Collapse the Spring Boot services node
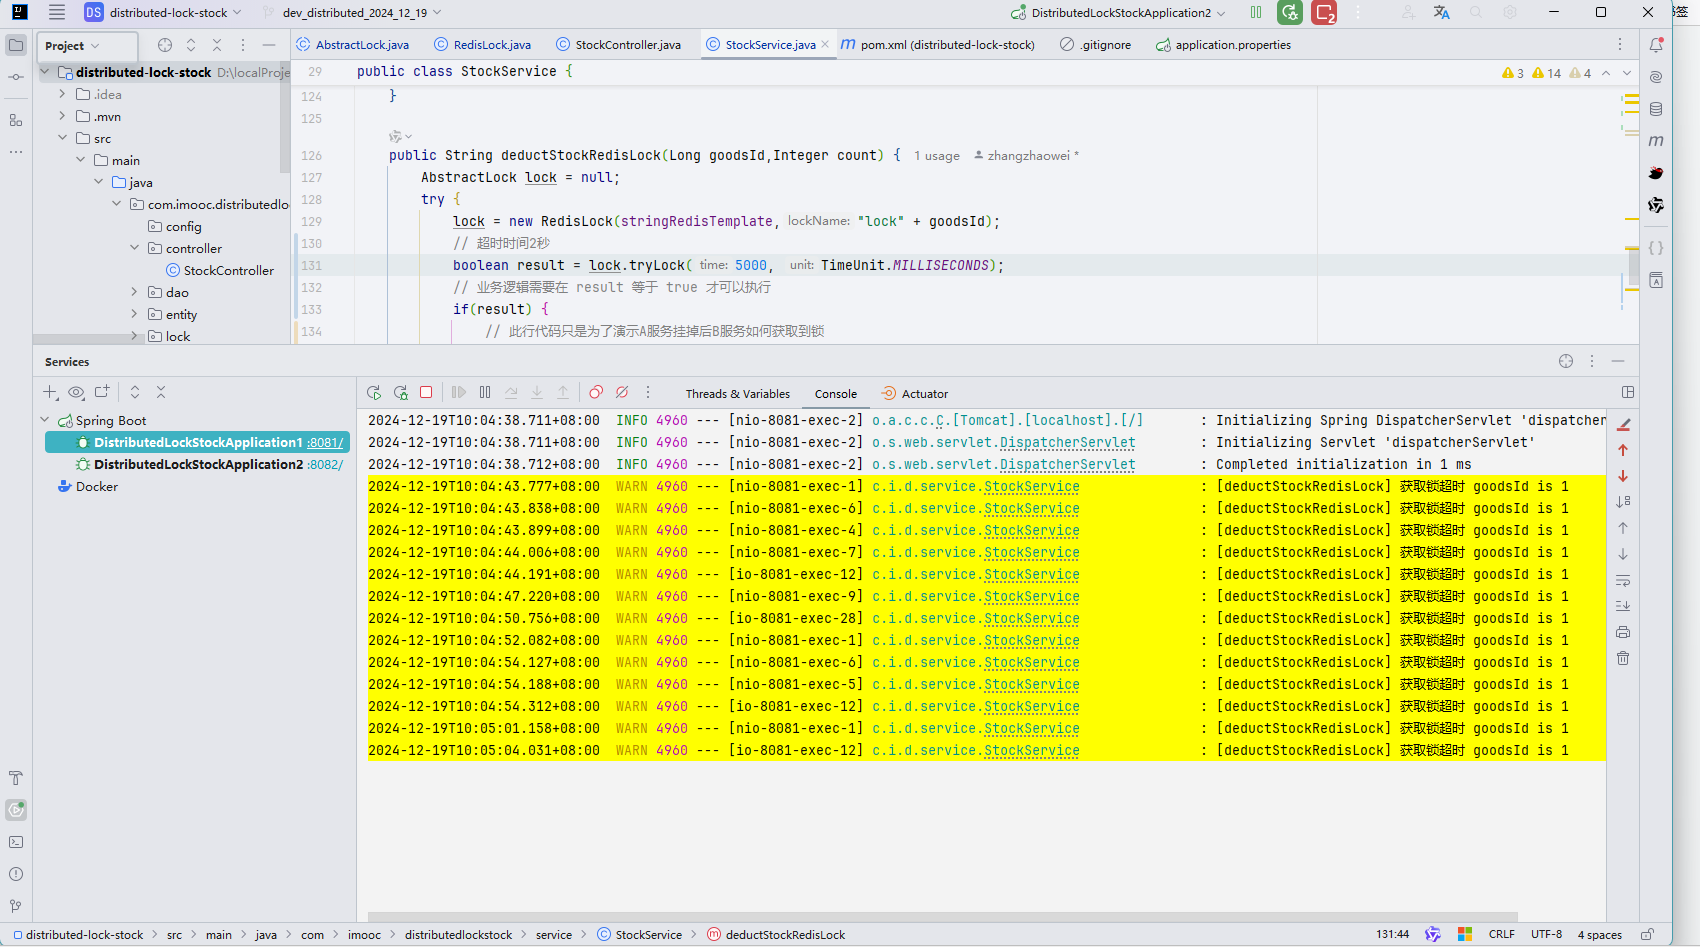 pyautogui.click(x=45, y=420)
